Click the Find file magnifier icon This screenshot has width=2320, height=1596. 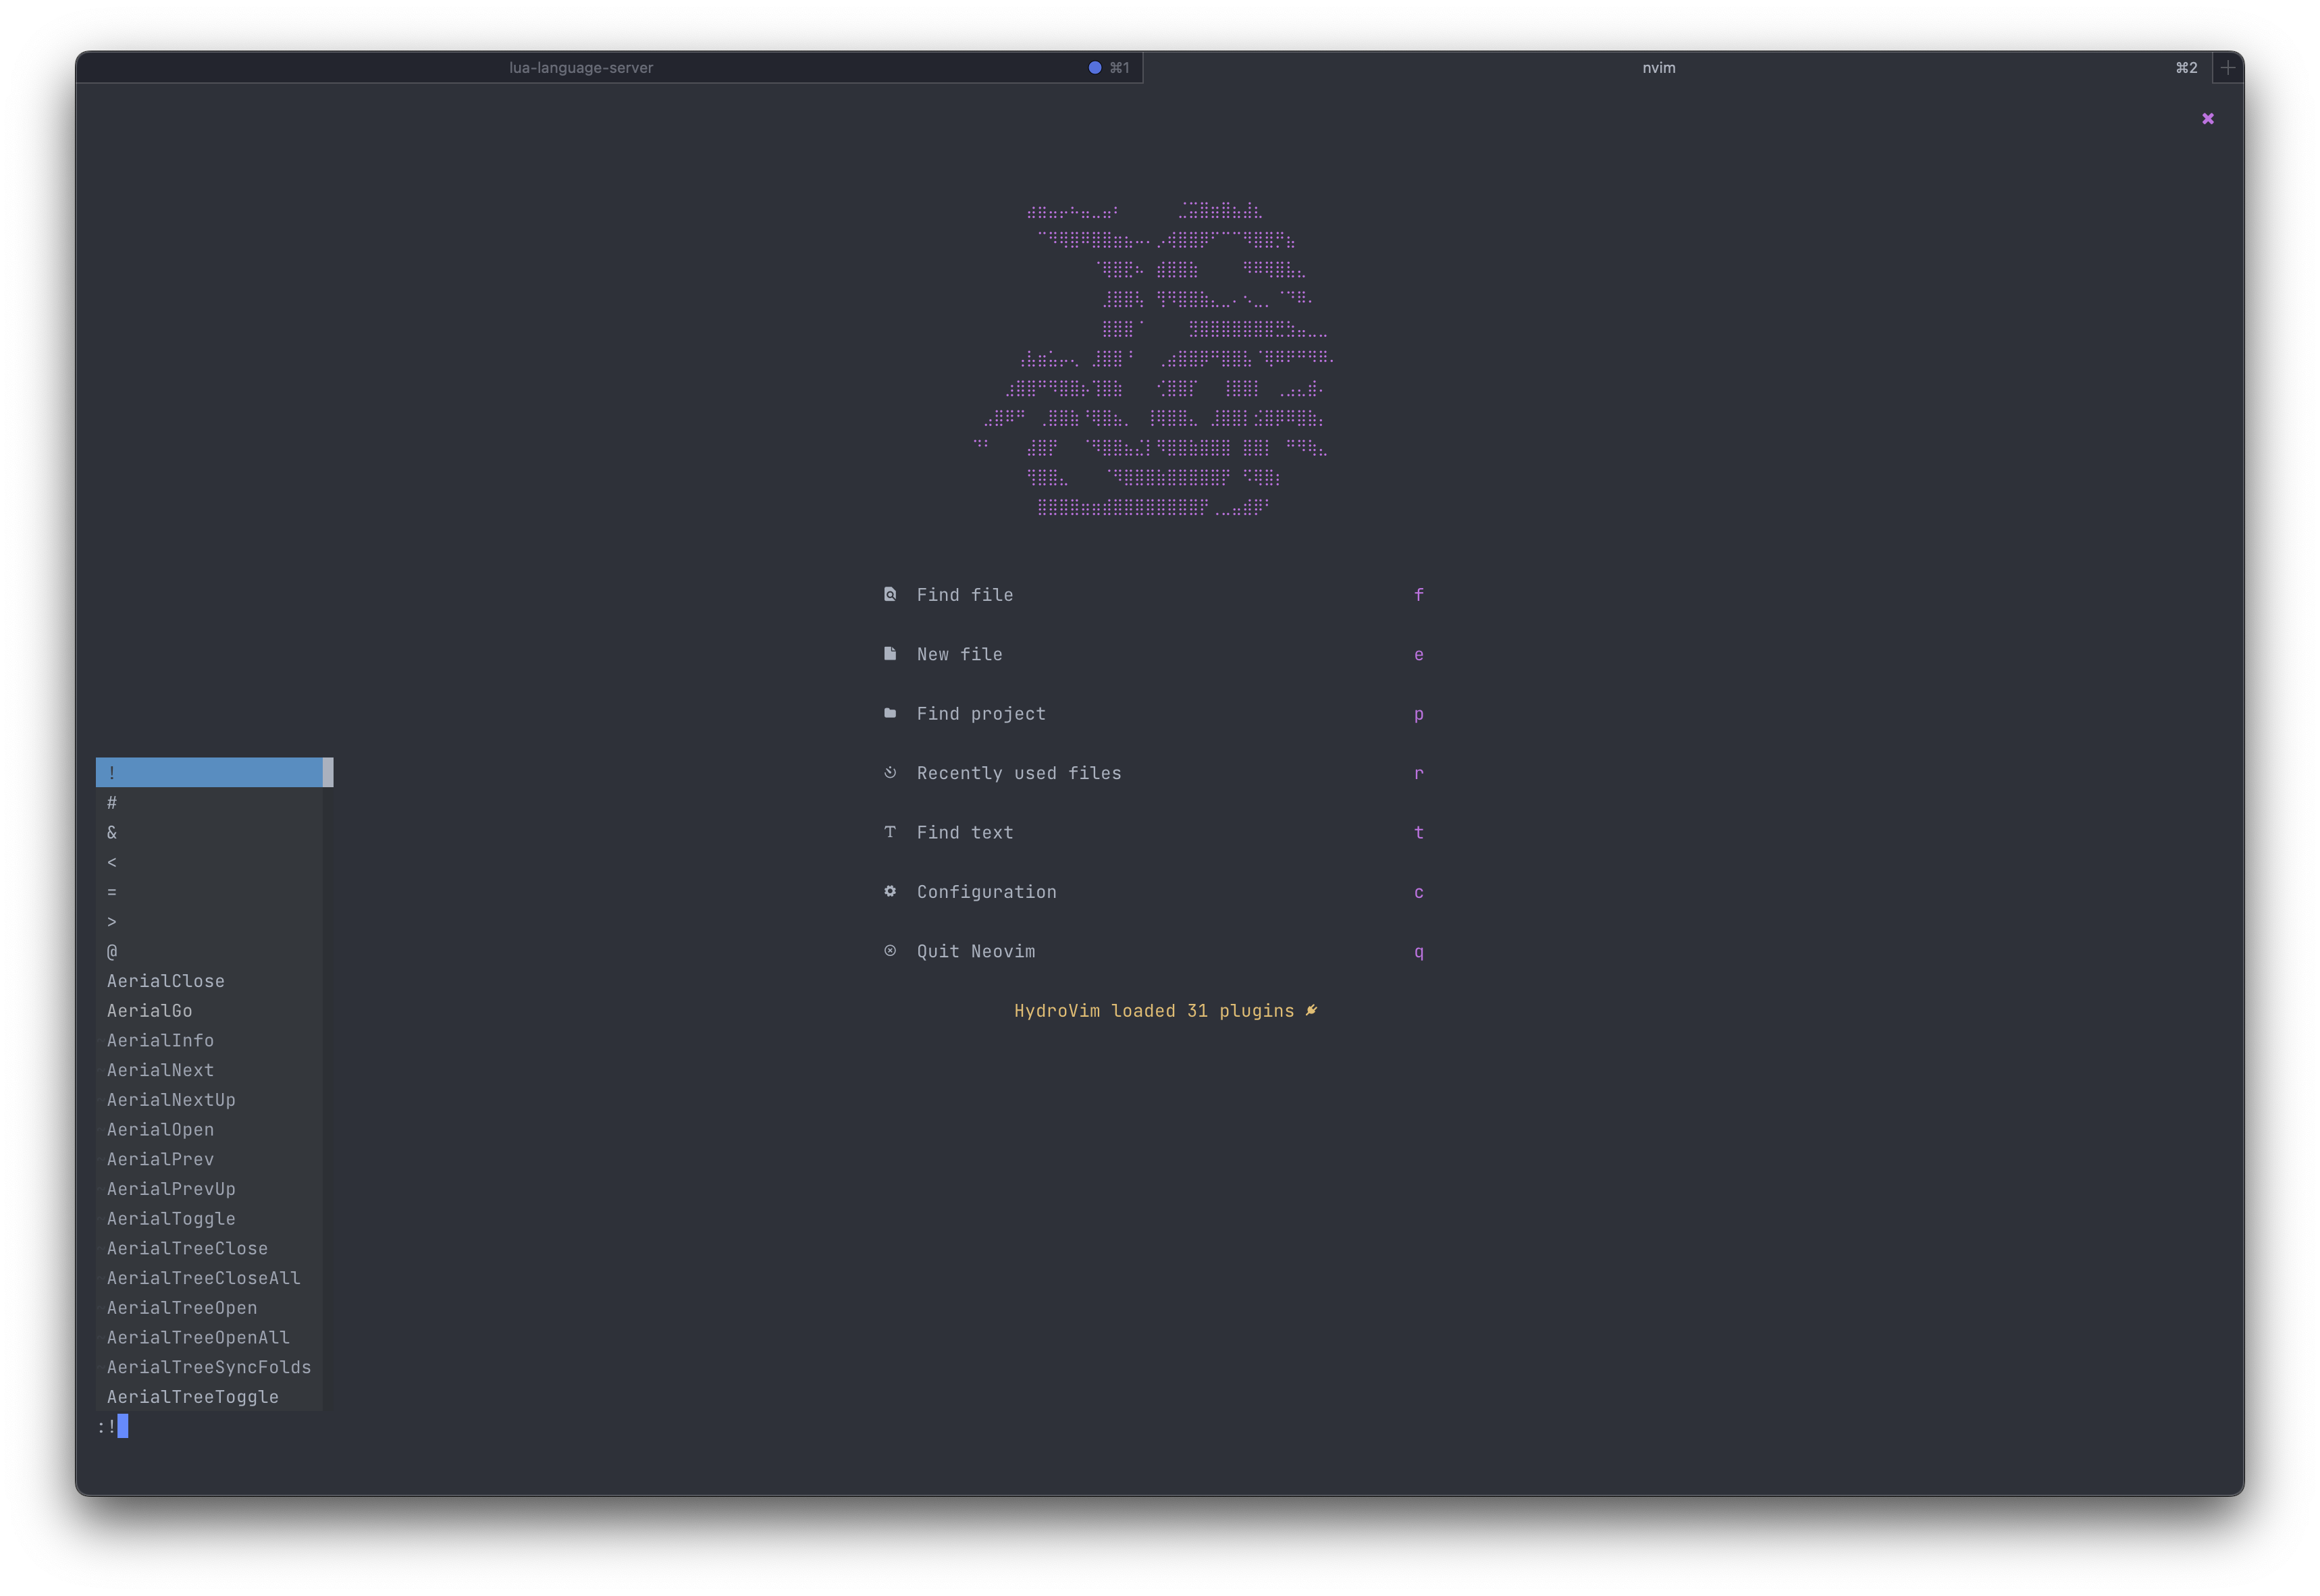890,594
